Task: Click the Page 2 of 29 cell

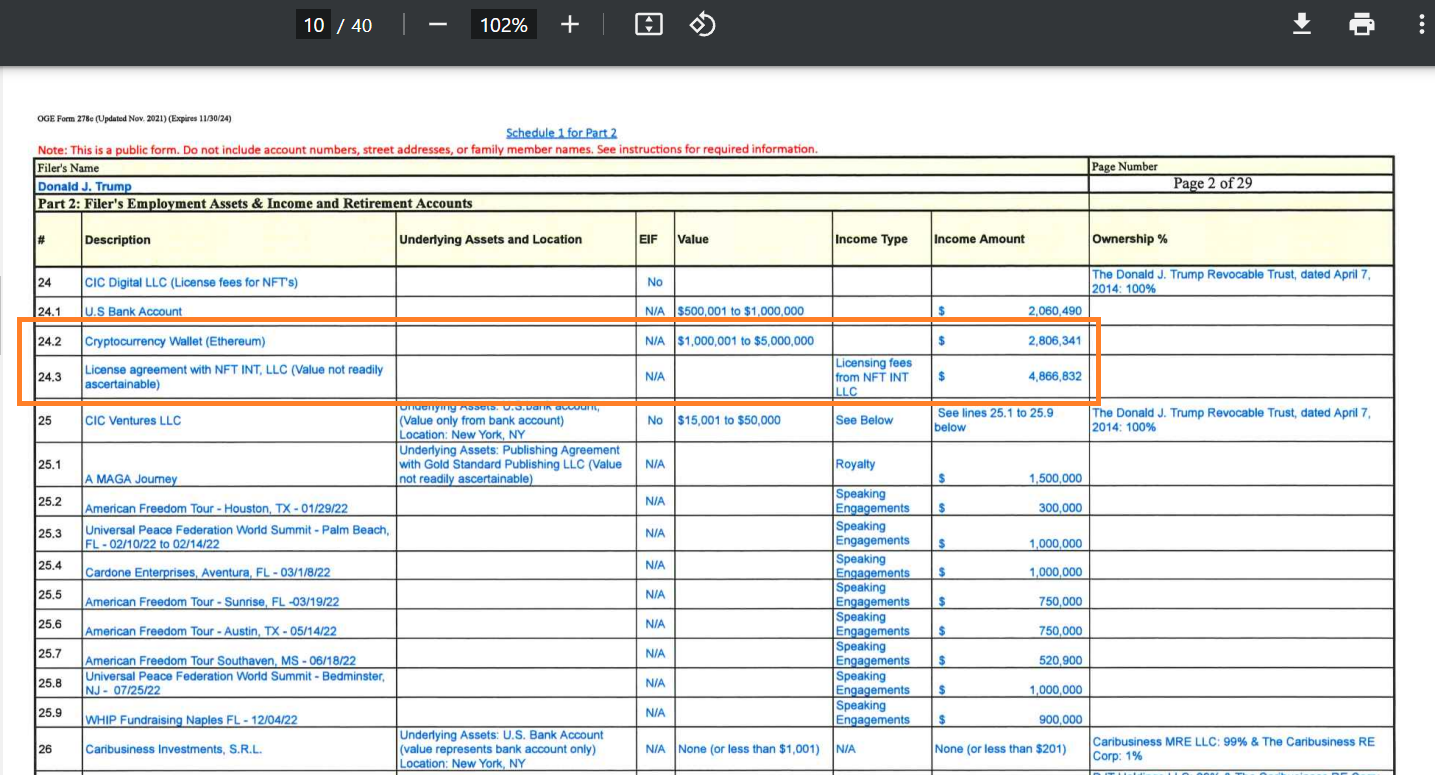Action: [1212, 183]
